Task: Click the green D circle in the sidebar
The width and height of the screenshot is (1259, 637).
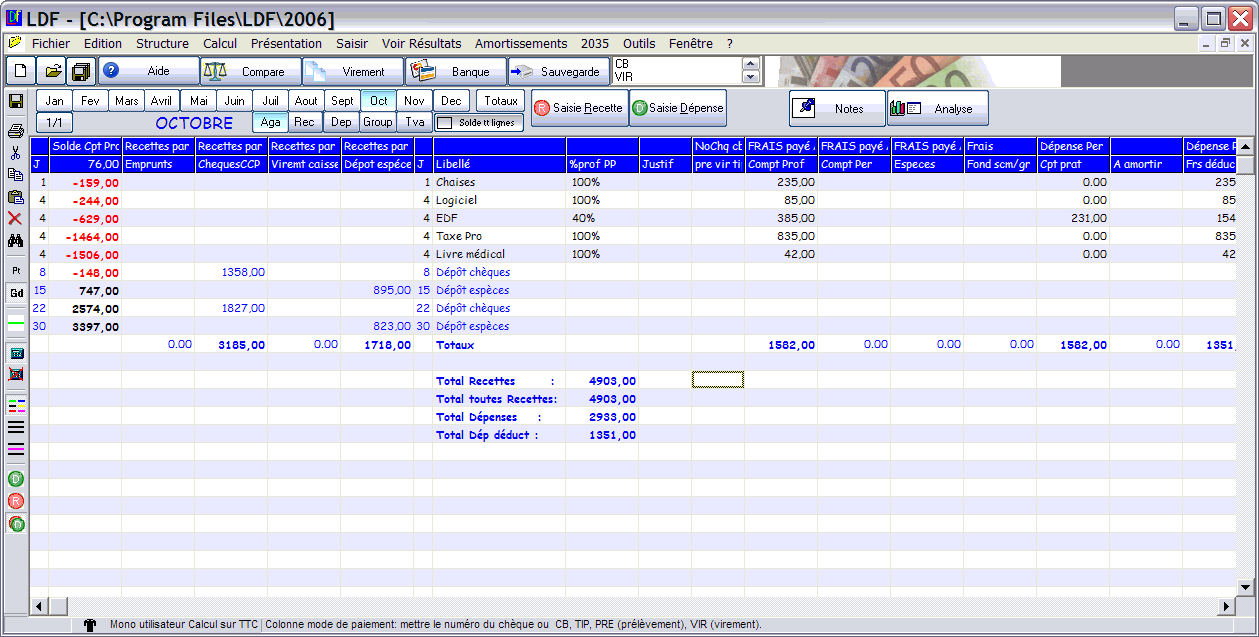Action: (x=16, y=478)
